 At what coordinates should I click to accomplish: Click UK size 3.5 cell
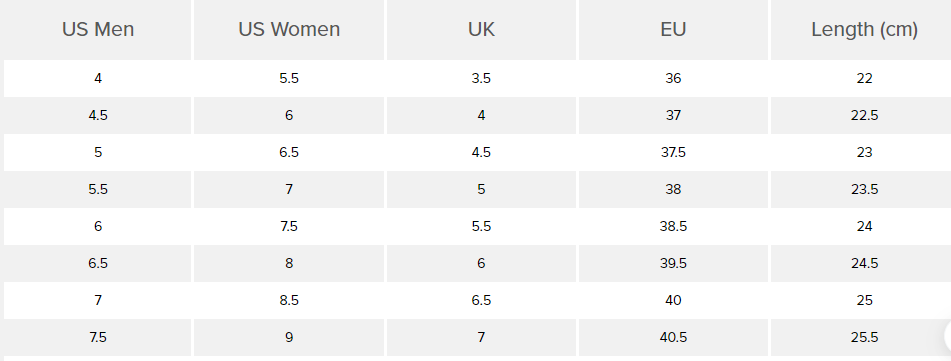coord(481,78)
